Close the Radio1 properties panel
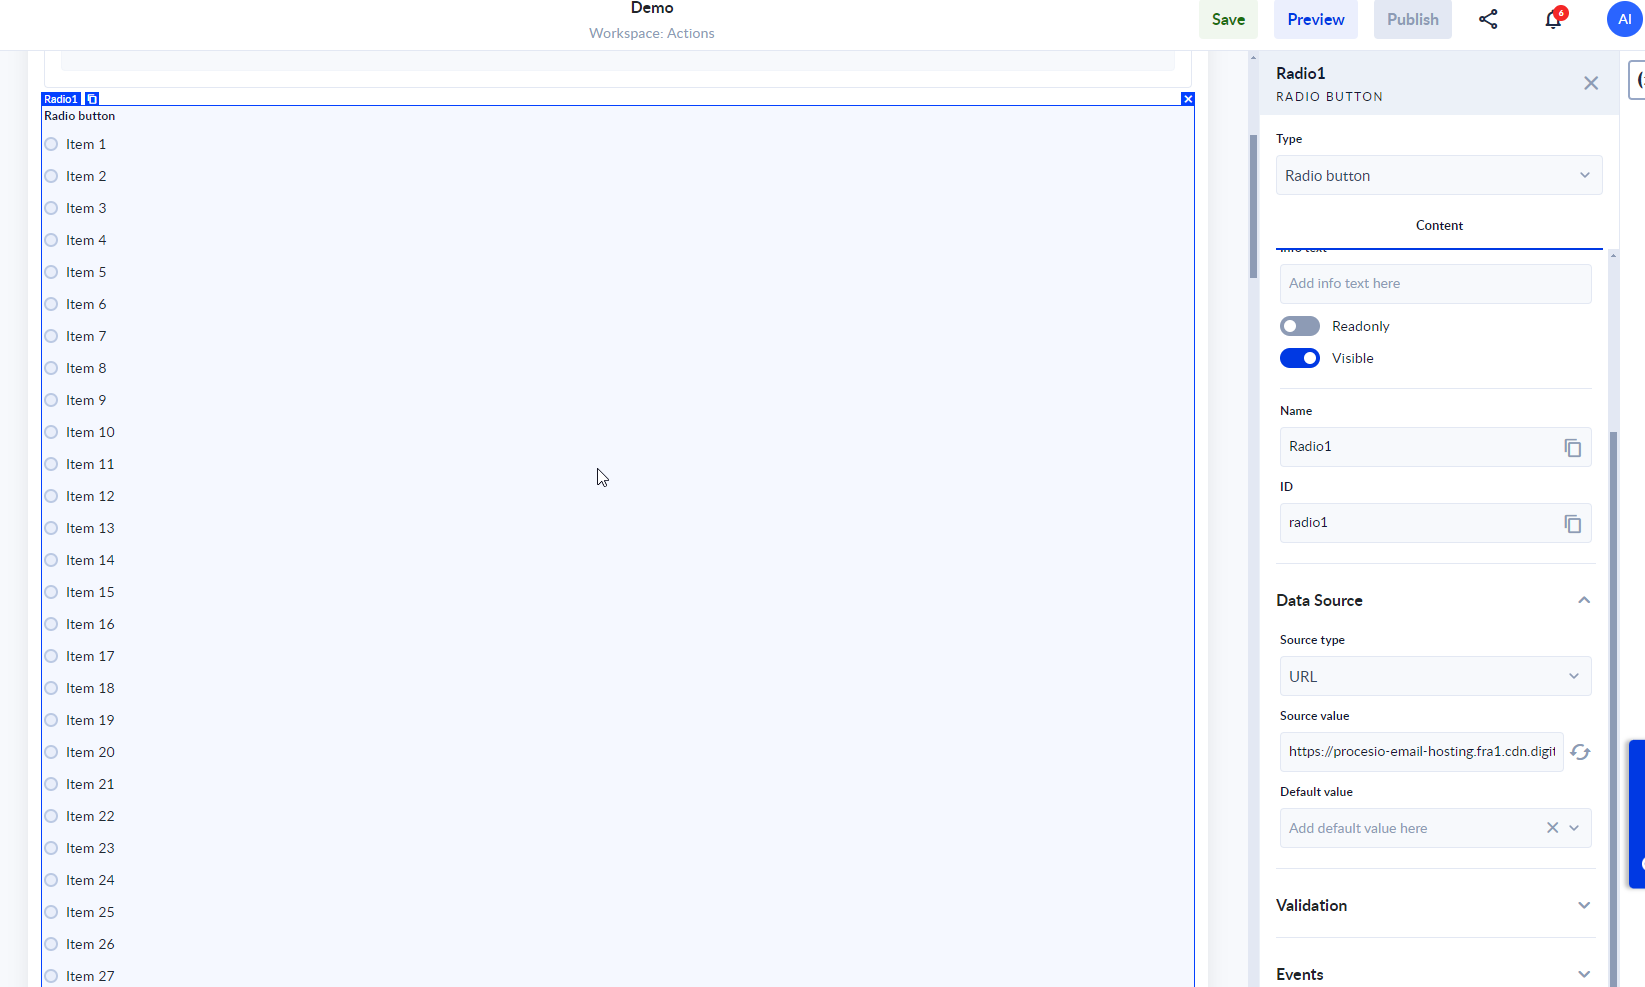The width and height of the screenshot is (1645, 987). 1590,83
